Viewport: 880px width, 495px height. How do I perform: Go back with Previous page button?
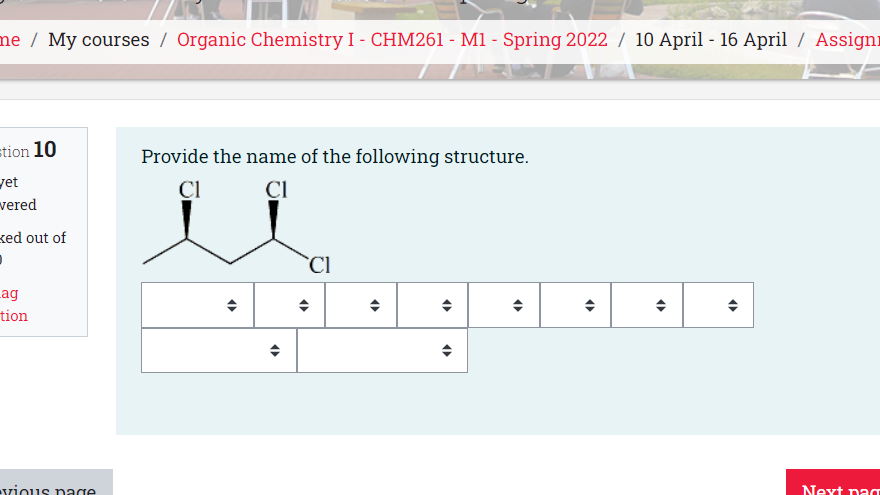[56, 483]
